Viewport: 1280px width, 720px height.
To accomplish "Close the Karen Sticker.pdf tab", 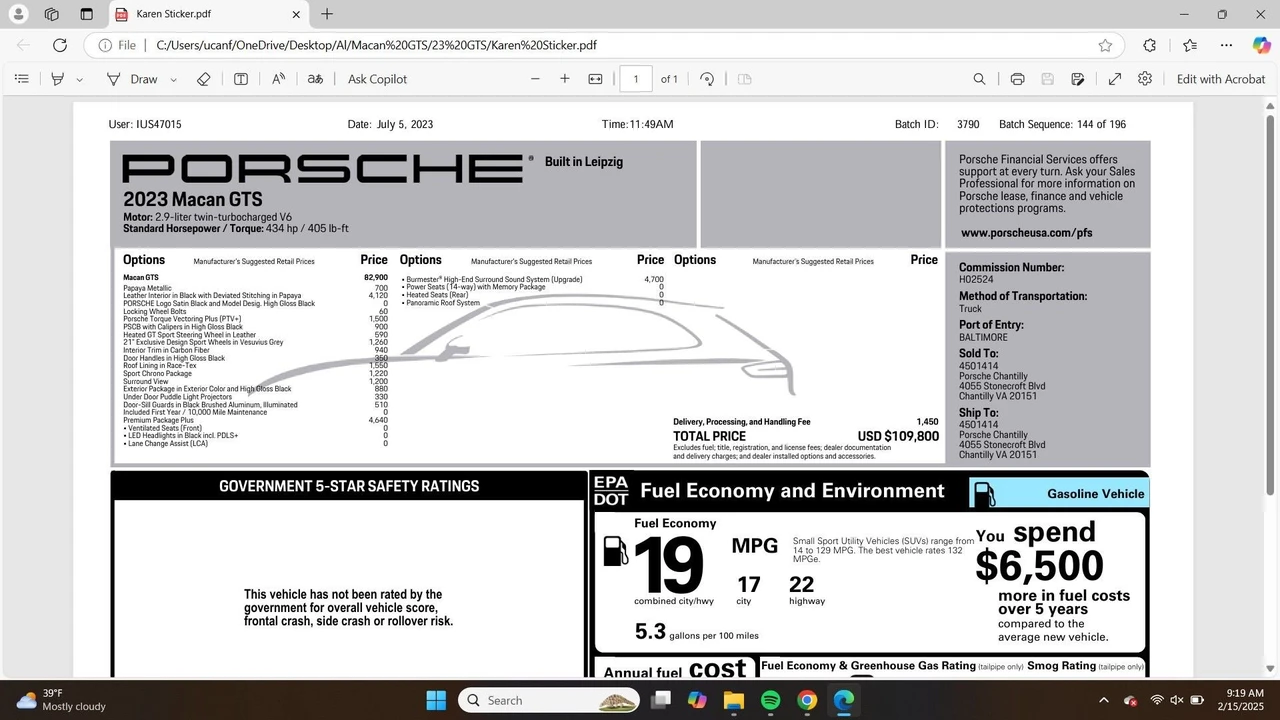I will [296, 14].
